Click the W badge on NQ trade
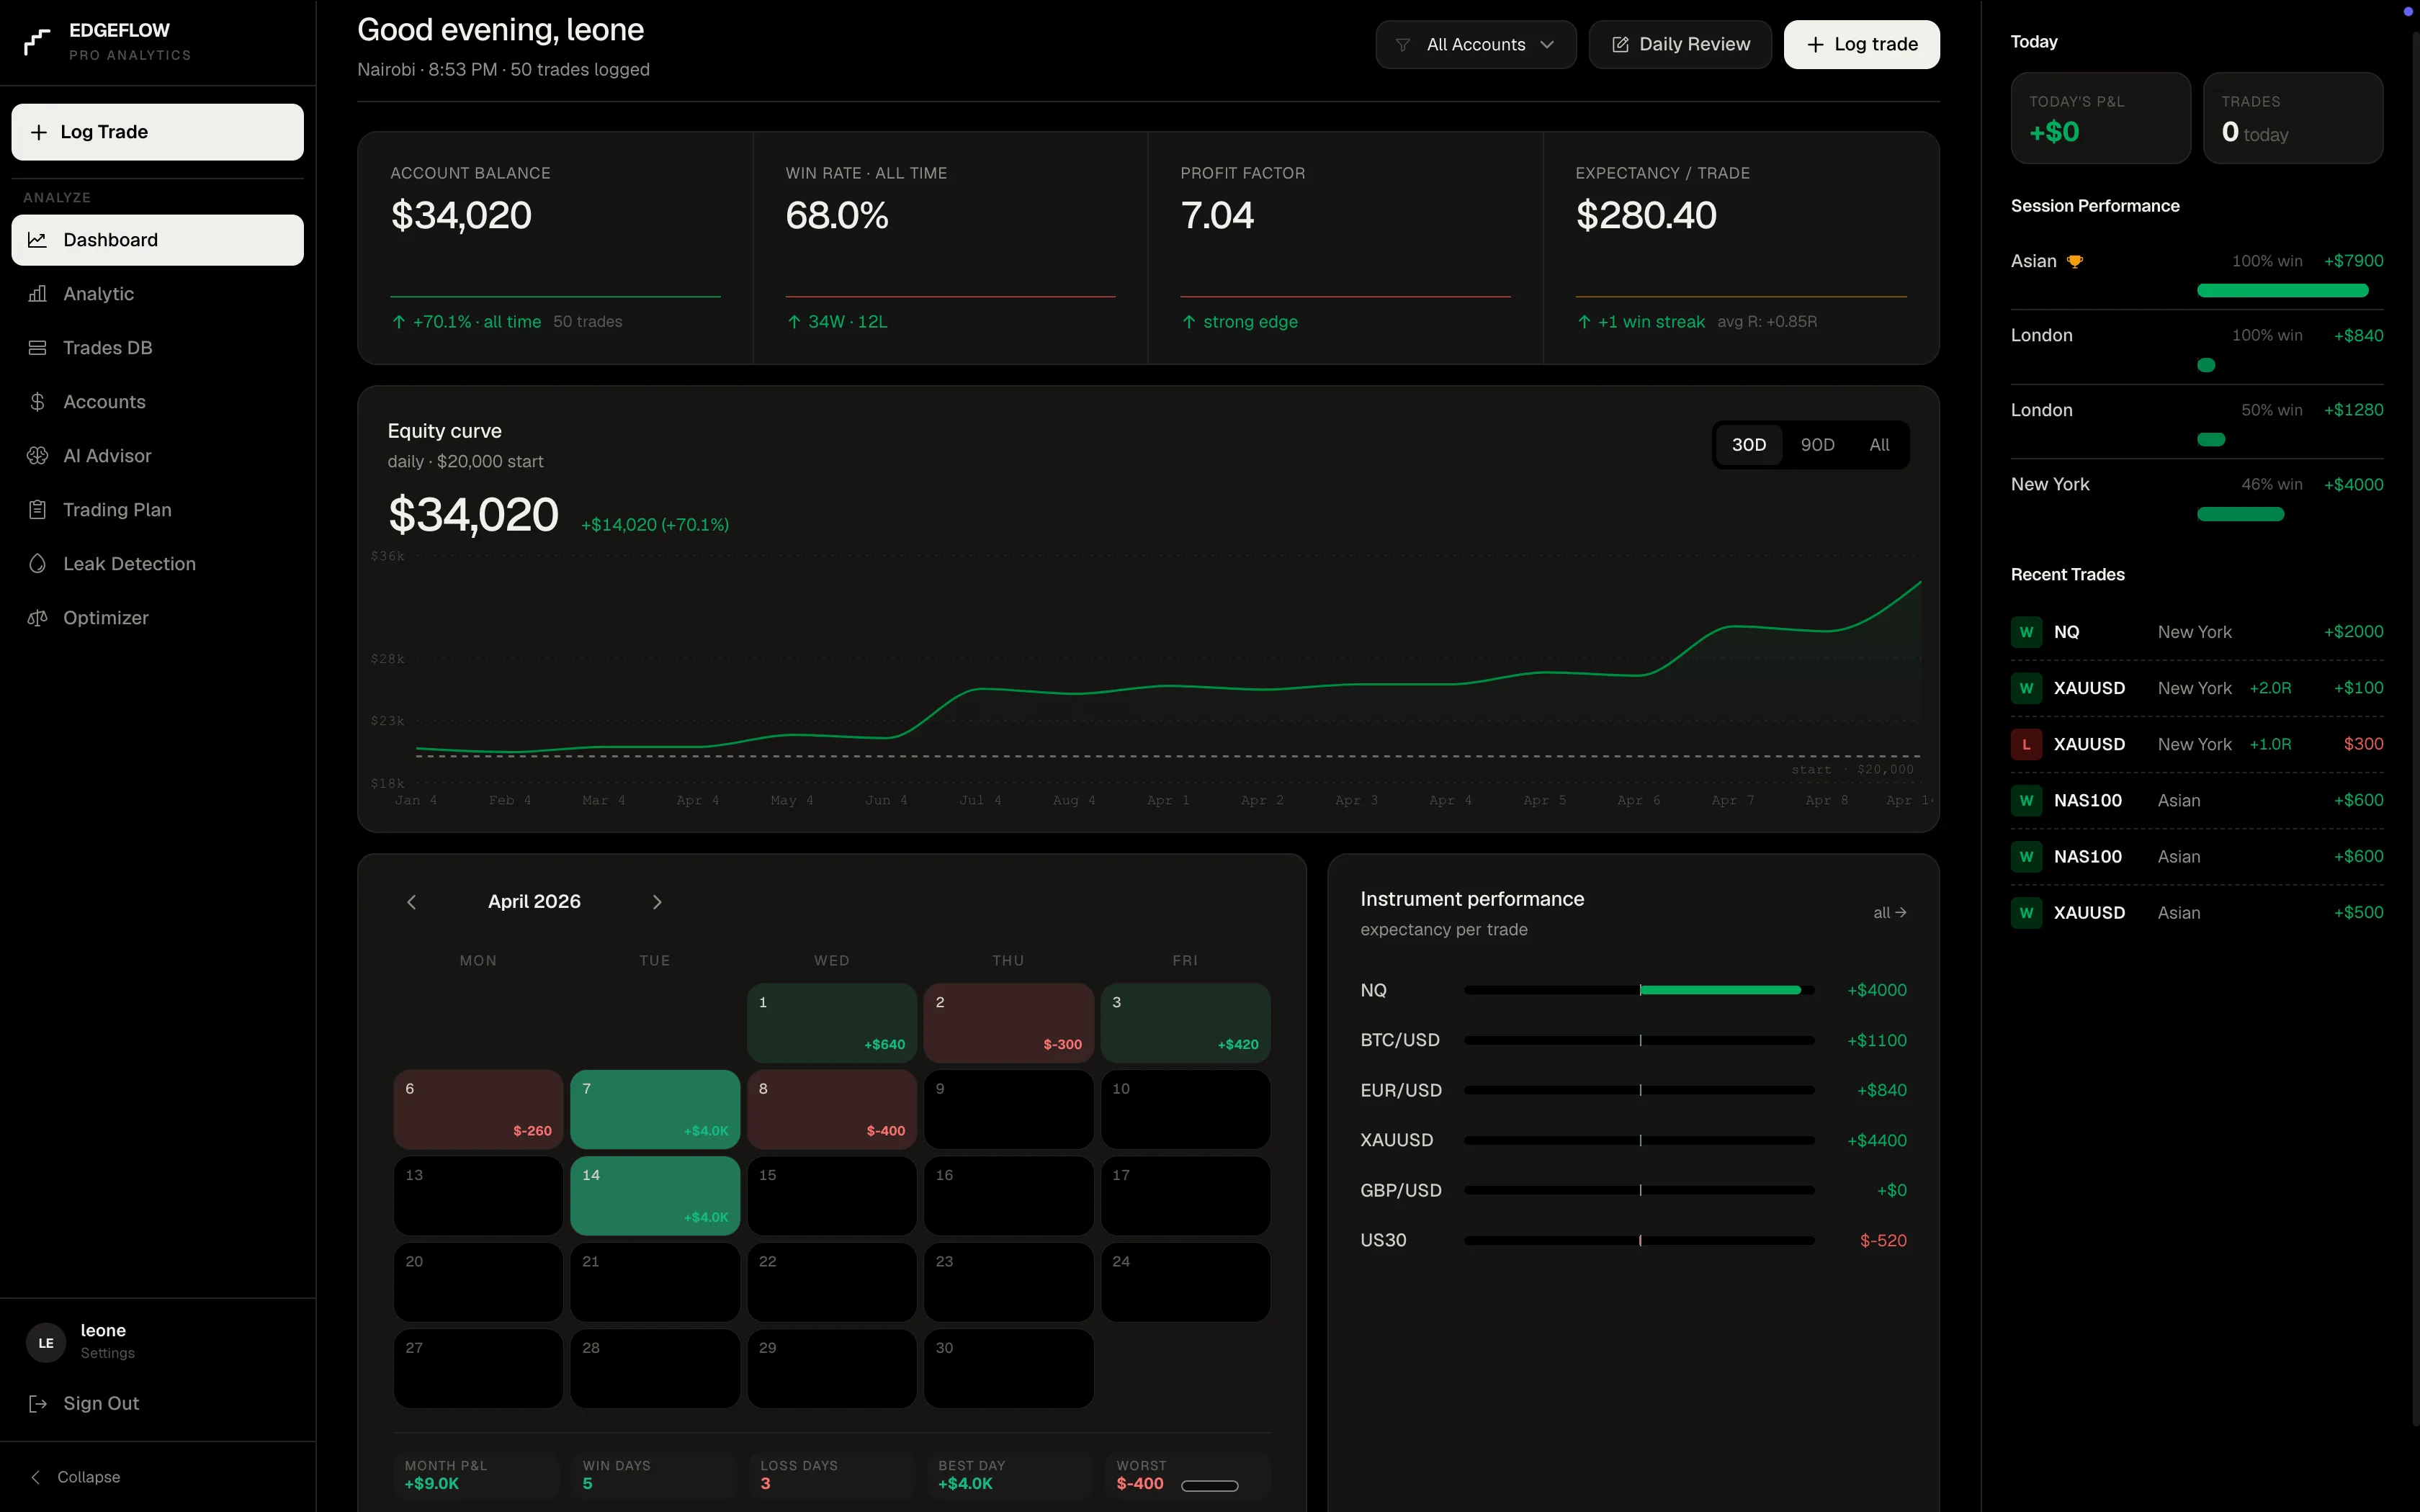Image resolution: width=2420 pixels, height=1512 pixels. click(2027, 632)
